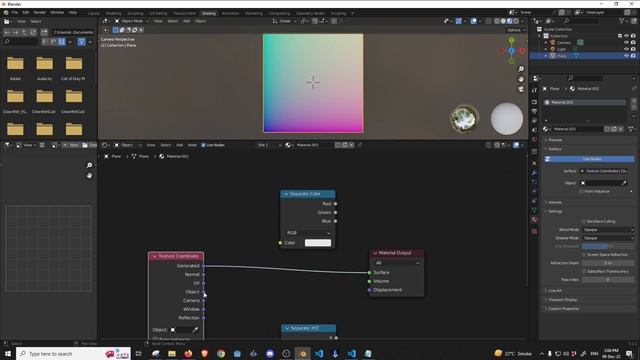Select wireframe viewport shading icon
The width and height of the screenshot is (640, 360).
(497, 21)
